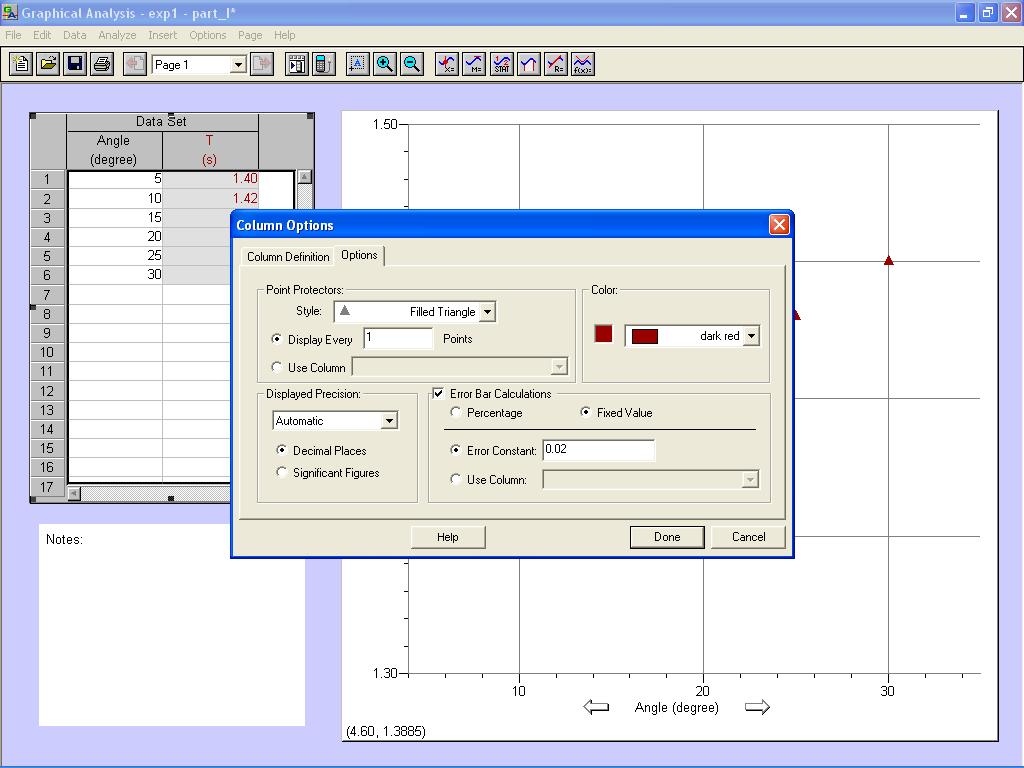This screenshot has width=1024, height=768.
Task: Click the Zoom Out magnifier icon
Action: pos(411,65)
